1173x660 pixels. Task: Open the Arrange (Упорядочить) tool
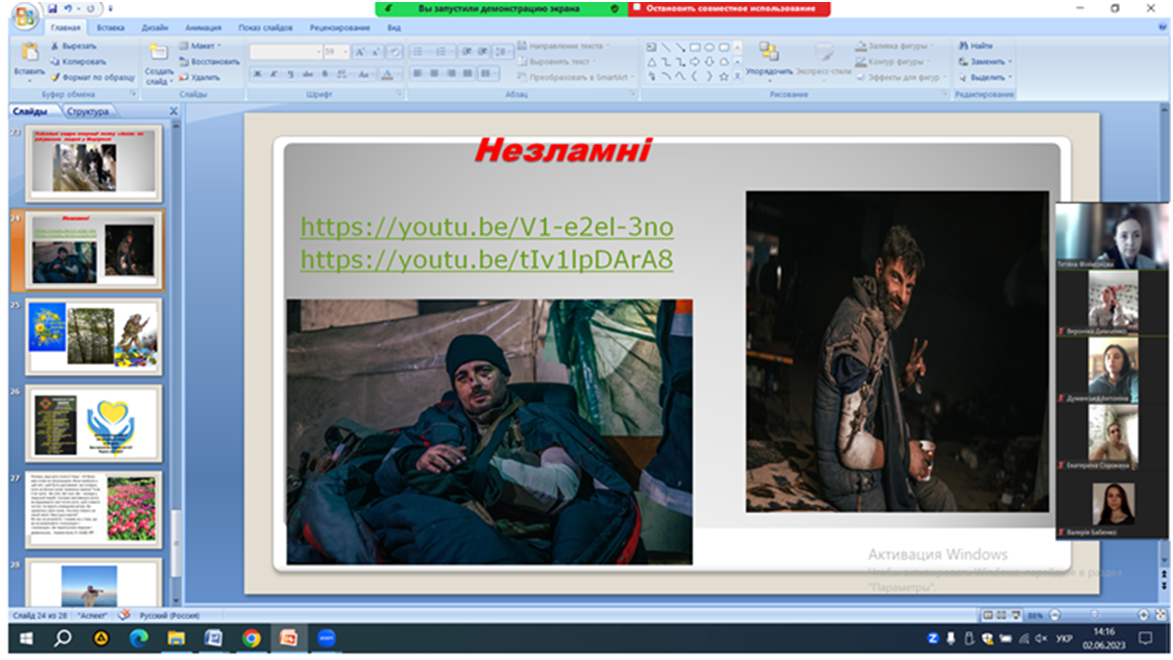pyautogui.click(x=769, y=58)
